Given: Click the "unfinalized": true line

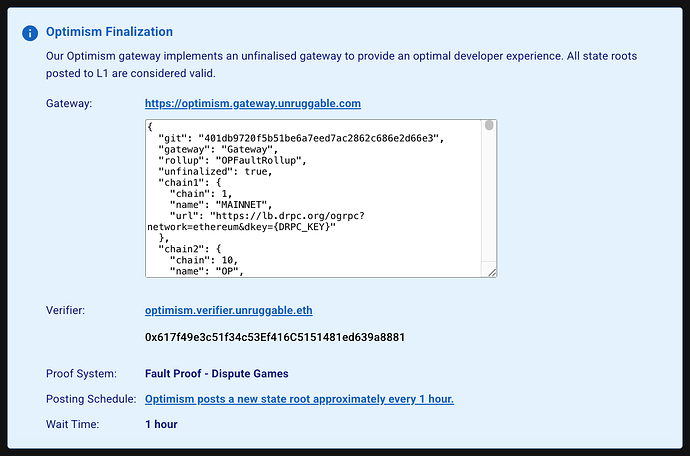Looking at the screenshot, I should tap(215, 171).
